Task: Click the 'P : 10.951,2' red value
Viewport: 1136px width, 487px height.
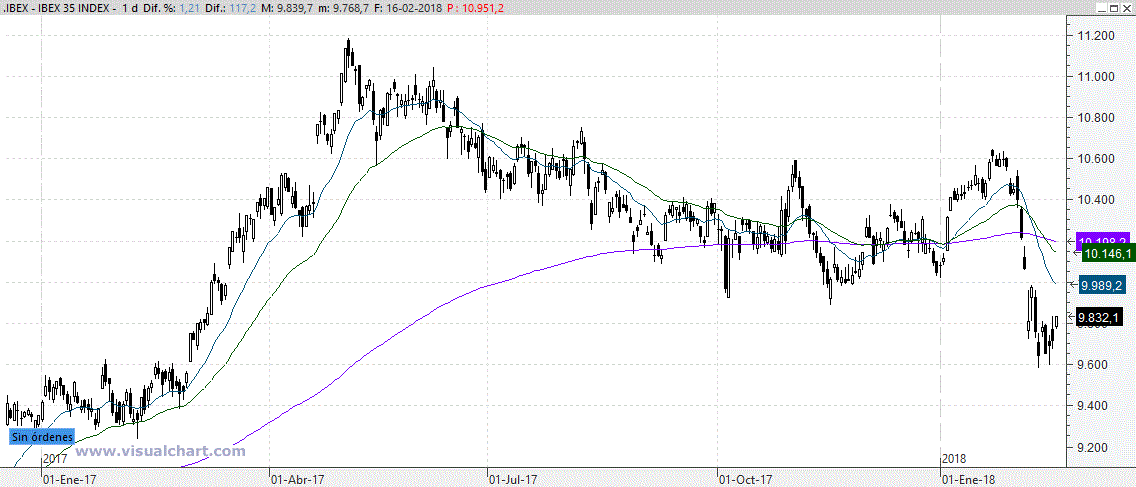Action: pyautogui.click(x=475, y=7)
